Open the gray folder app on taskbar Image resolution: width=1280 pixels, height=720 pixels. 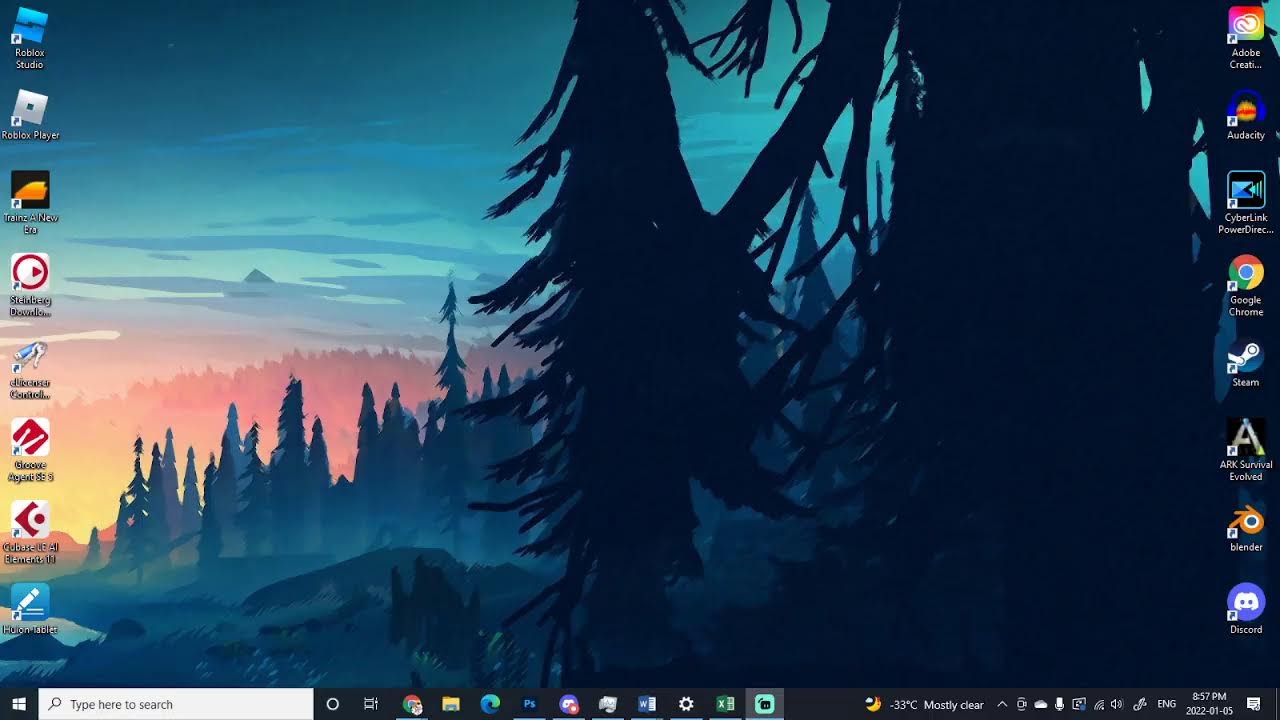tap(608, 704)
